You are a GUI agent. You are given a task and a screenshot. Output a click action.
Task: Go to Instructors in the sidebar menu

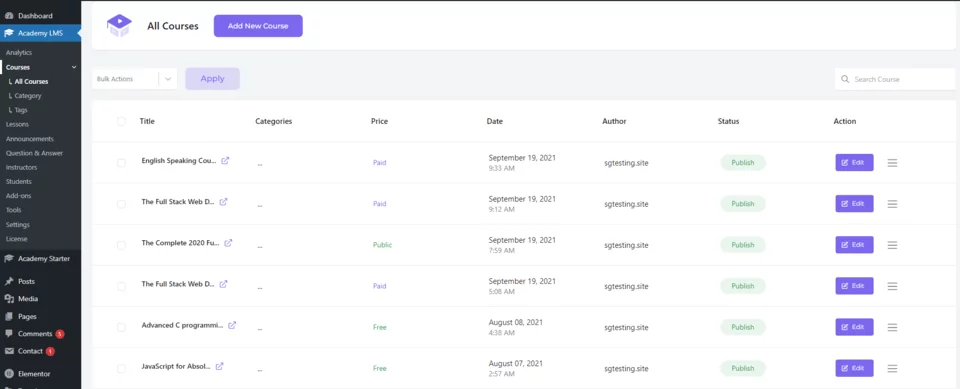[x=21, y=167]
